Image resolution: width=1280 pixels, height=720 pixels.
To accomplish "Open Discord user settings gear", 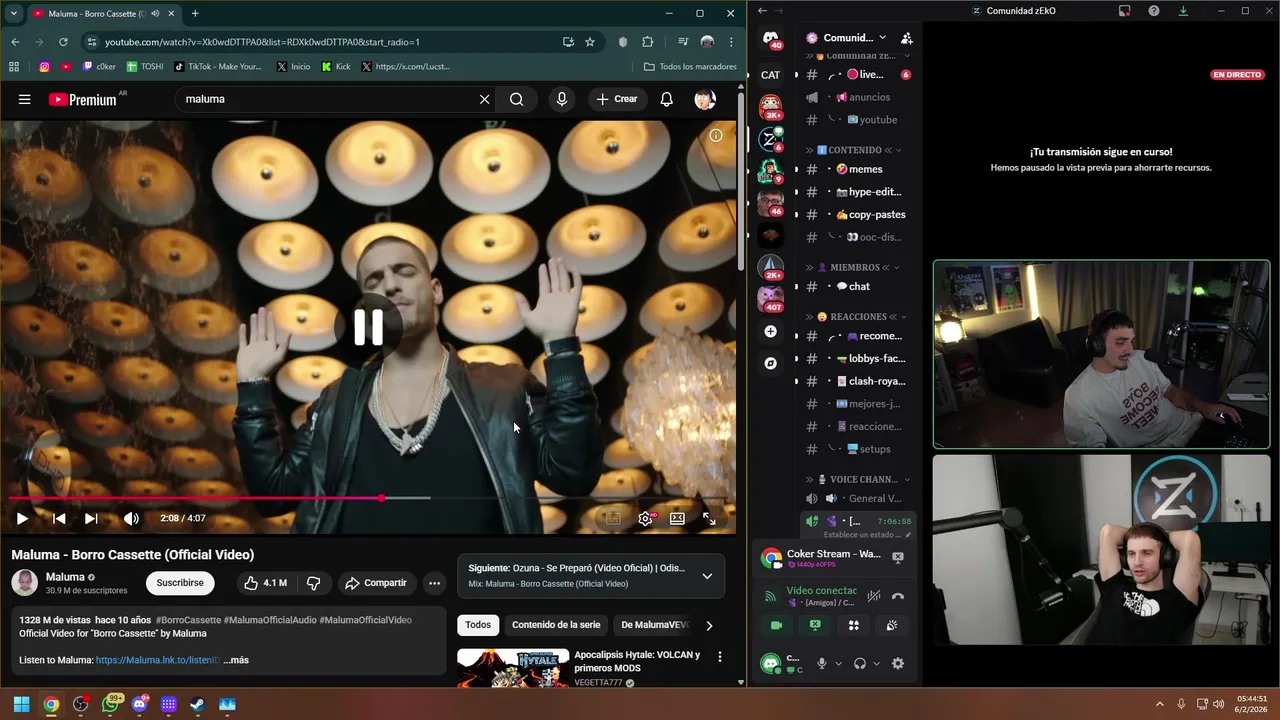I will click(898, 663).
